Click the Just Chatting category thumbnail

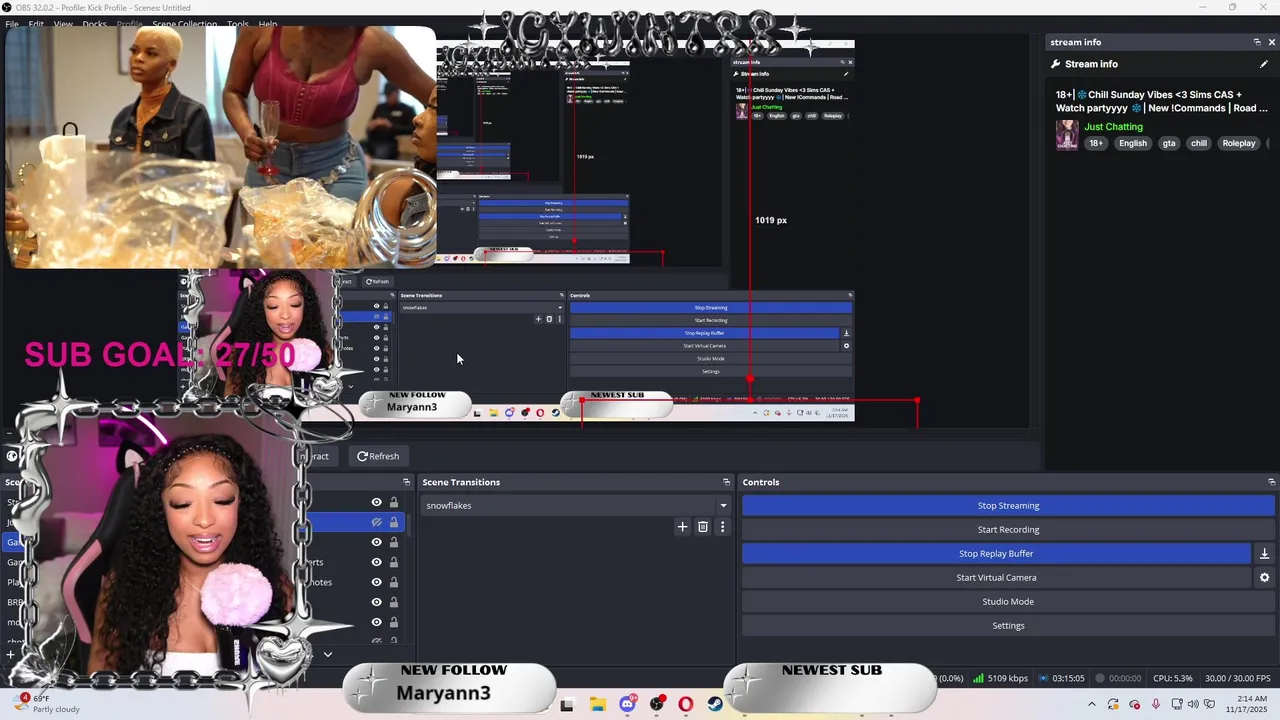coord(1067,134)
